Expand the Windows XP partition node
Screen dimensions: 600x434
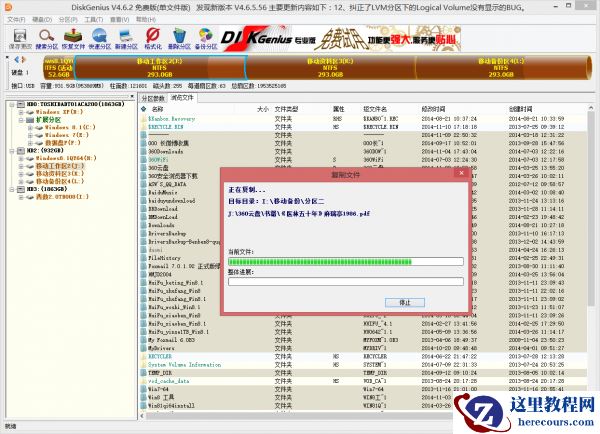21,112
